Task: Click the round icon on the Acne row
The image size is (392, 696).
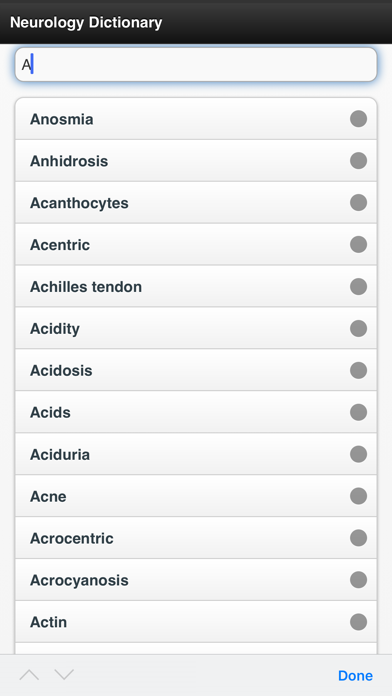Action: 358,496
